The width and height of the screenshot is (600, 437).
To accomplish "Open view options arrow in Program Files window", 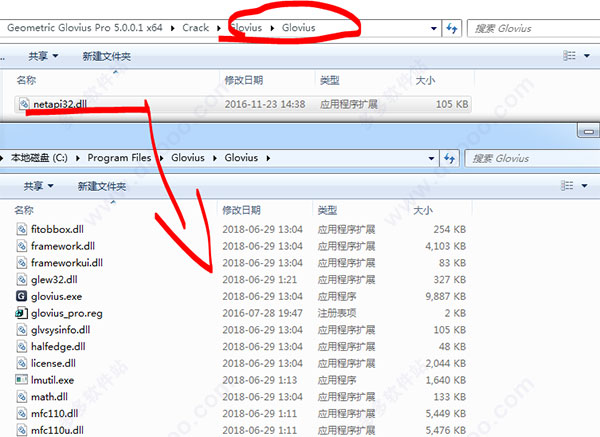I will 585,186.
